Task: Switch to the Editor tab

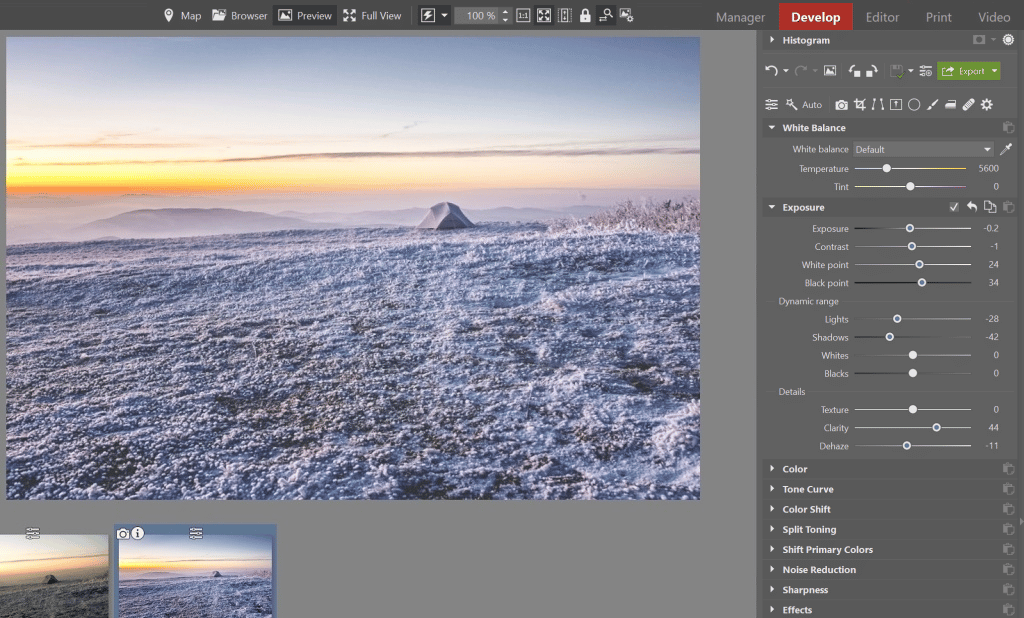Action: (x=882, y=17)
